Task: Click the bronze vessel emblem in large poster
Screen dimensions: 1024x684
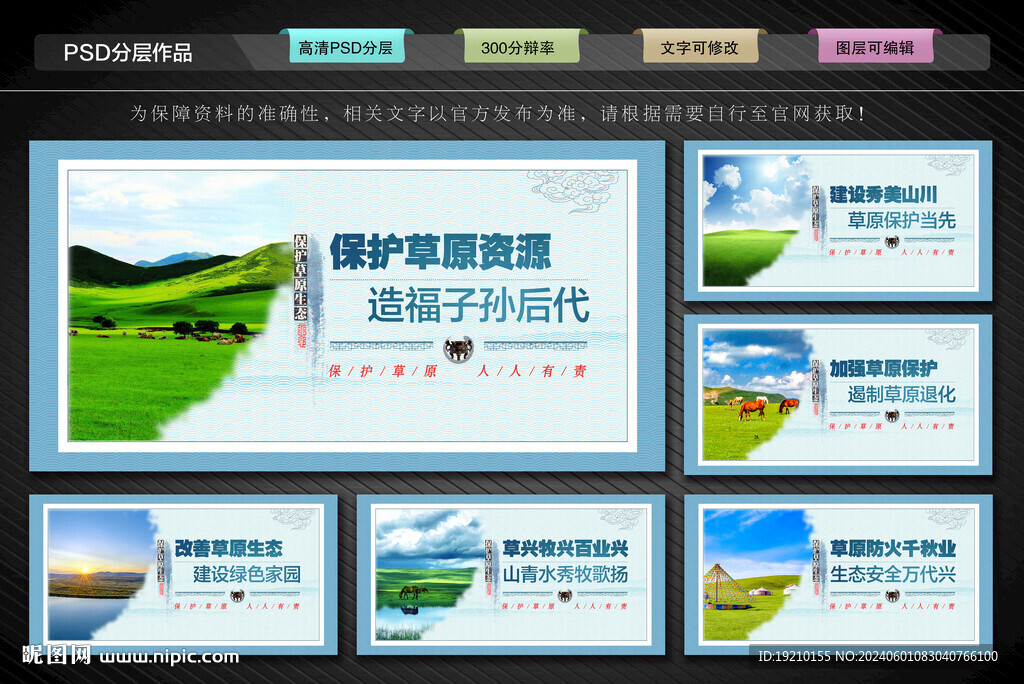Action: pyautogui.click(x=458, y=349)
